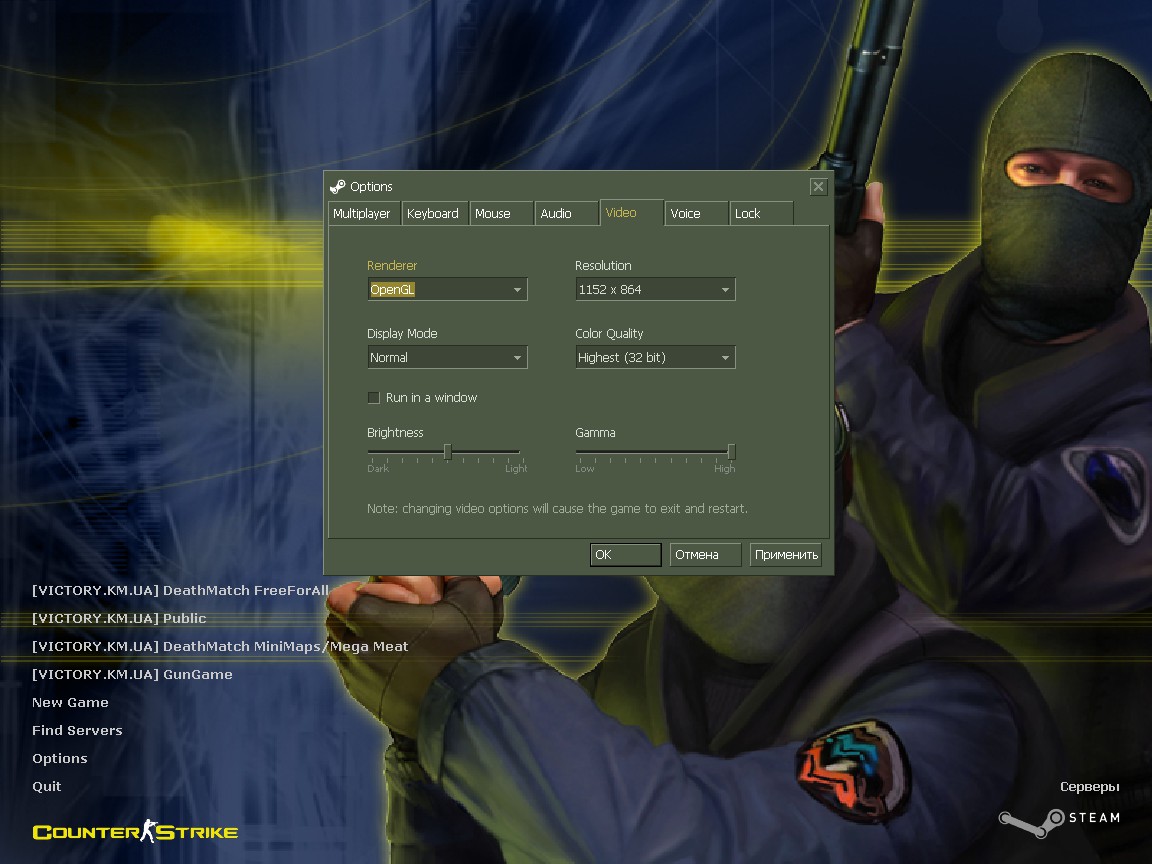Confirm settings with OK button
Image resolution: width=1152 pixels, height=864 pixels.
point(625,555)
